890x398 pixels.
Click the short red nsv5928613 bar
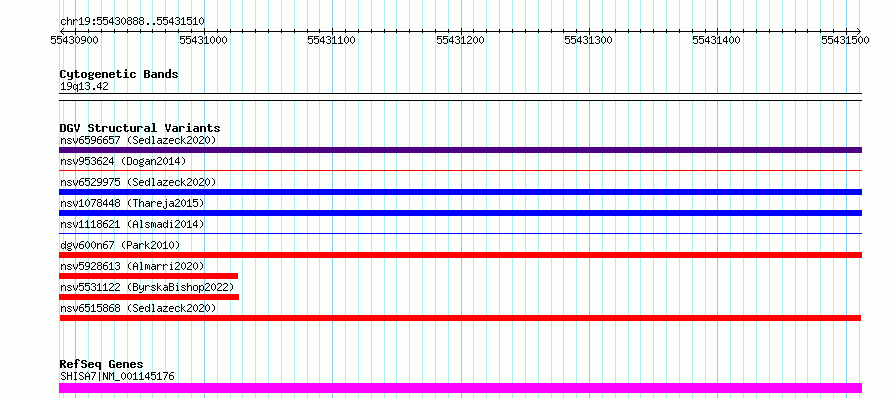coord(148,276)
